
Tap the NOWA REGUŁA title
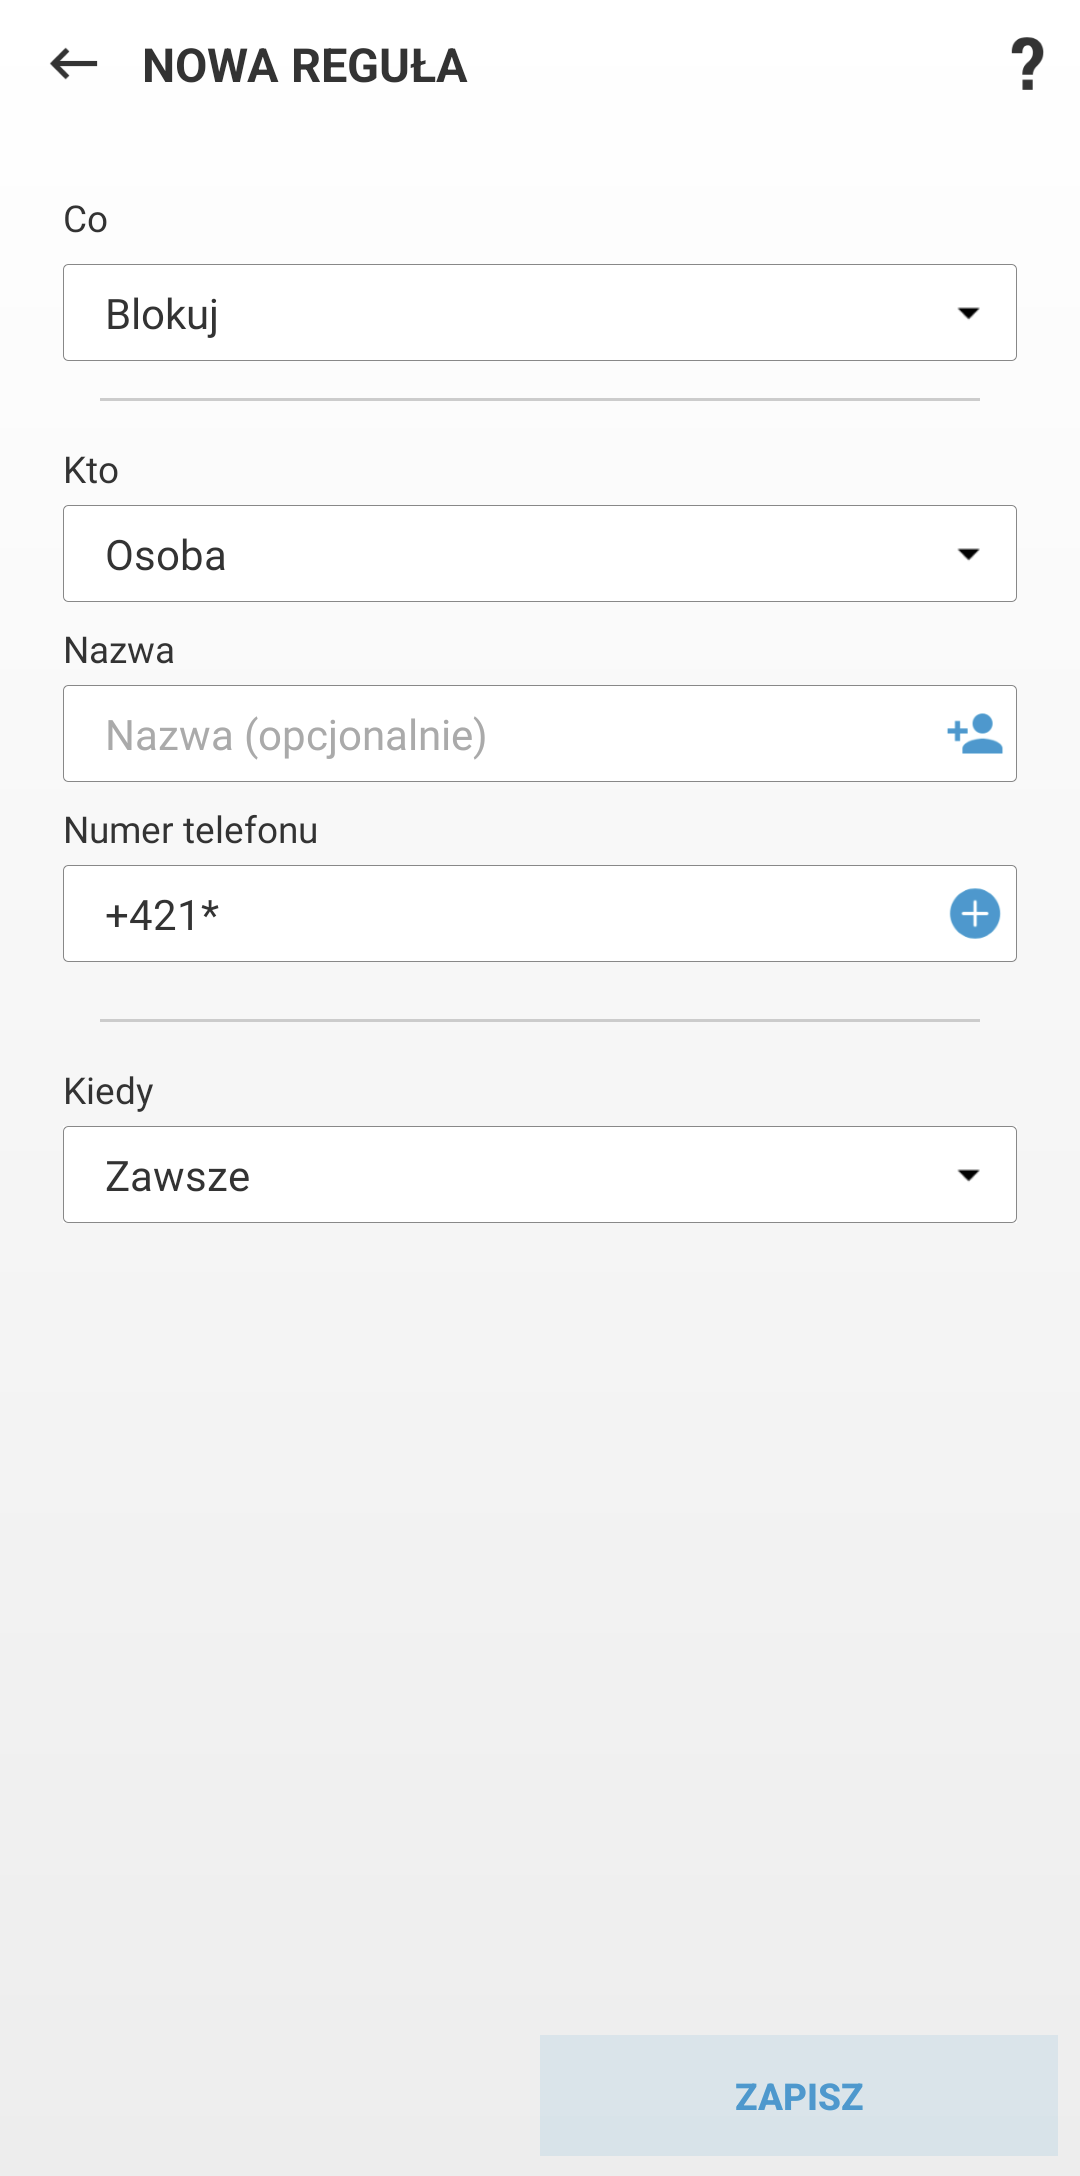coord(305,67)
